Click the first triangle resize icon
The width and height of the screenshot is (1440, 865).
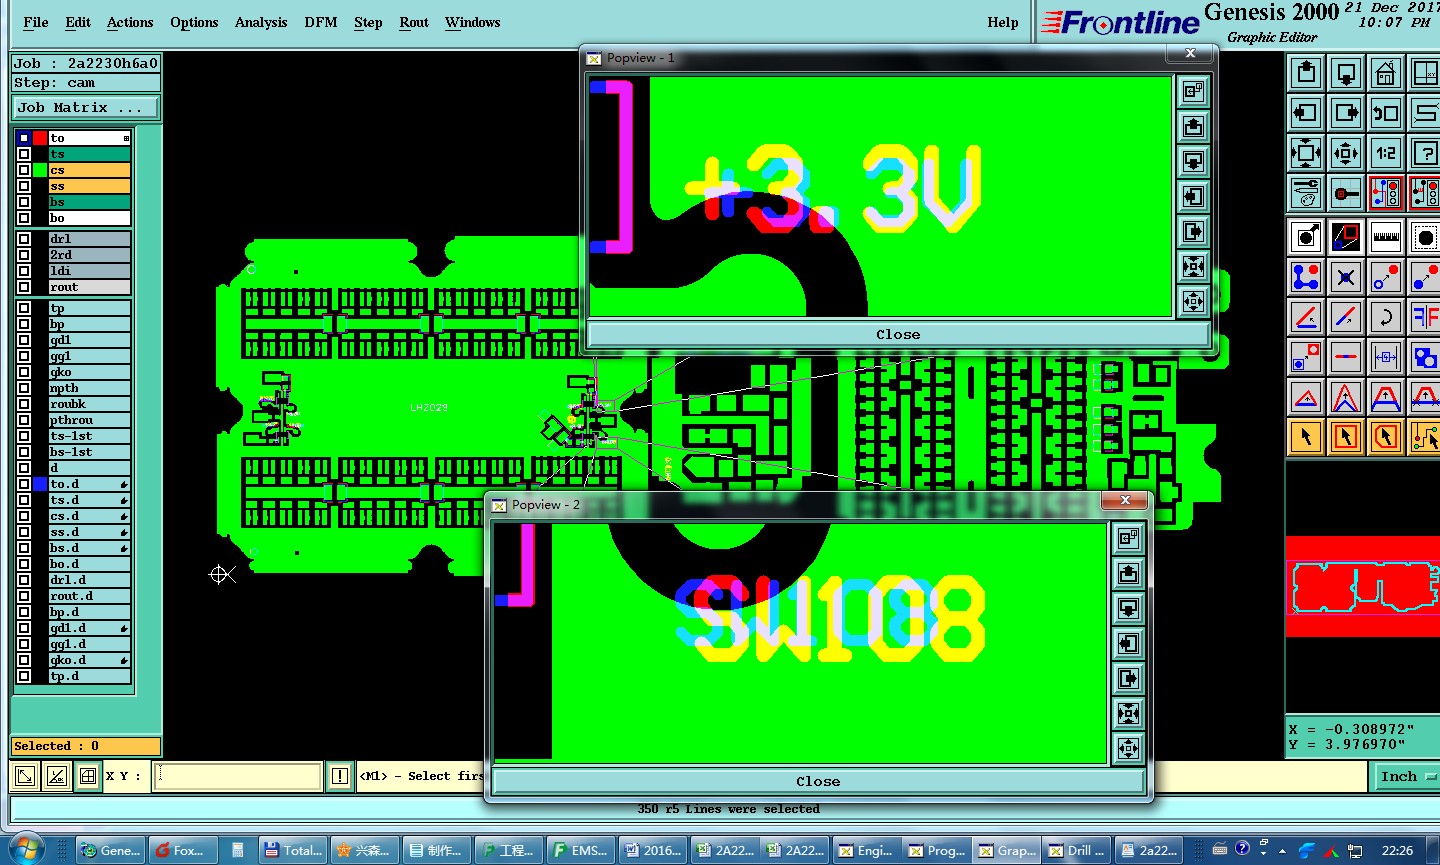[1306, 397]
